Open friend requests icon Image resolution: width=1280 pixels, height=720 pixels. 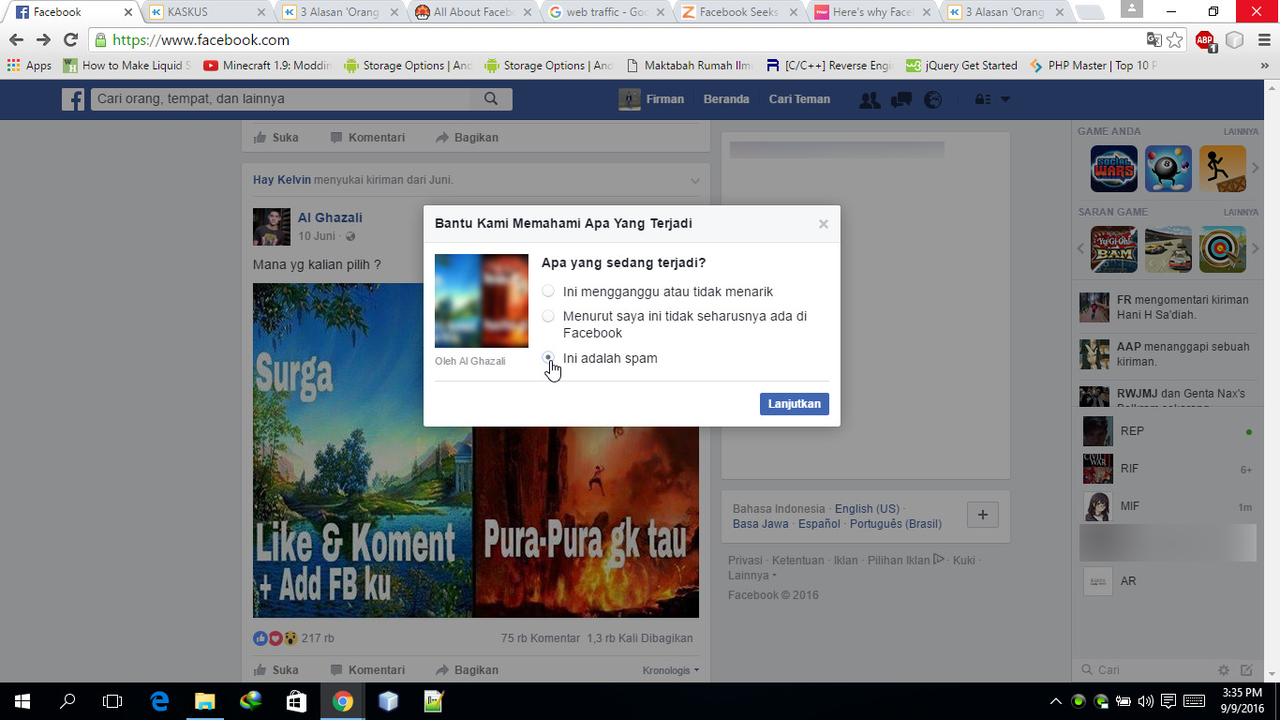(870, 100)
